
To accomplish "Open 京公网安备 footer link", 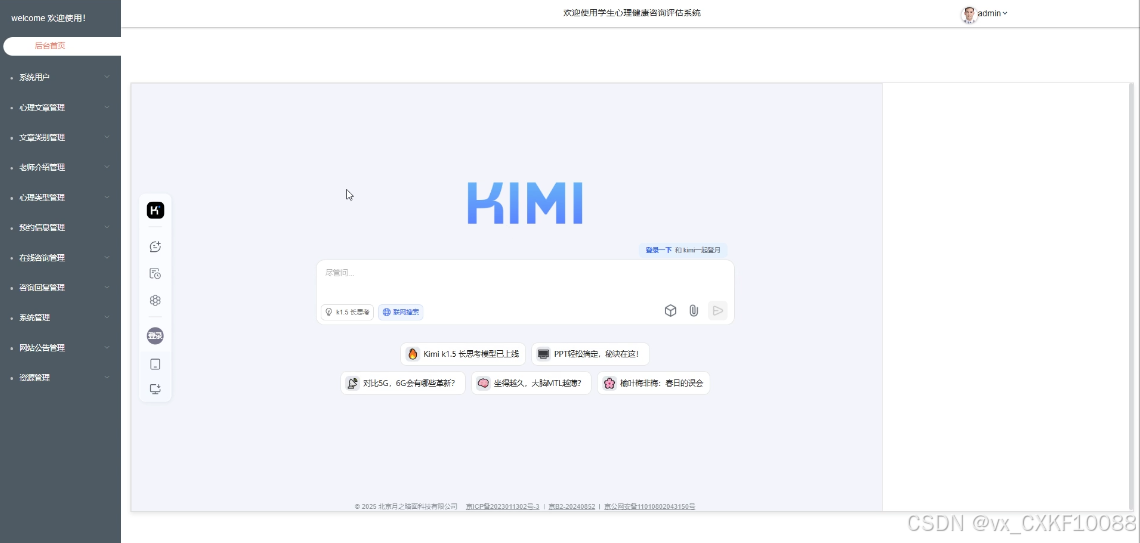I will point(649,507).
